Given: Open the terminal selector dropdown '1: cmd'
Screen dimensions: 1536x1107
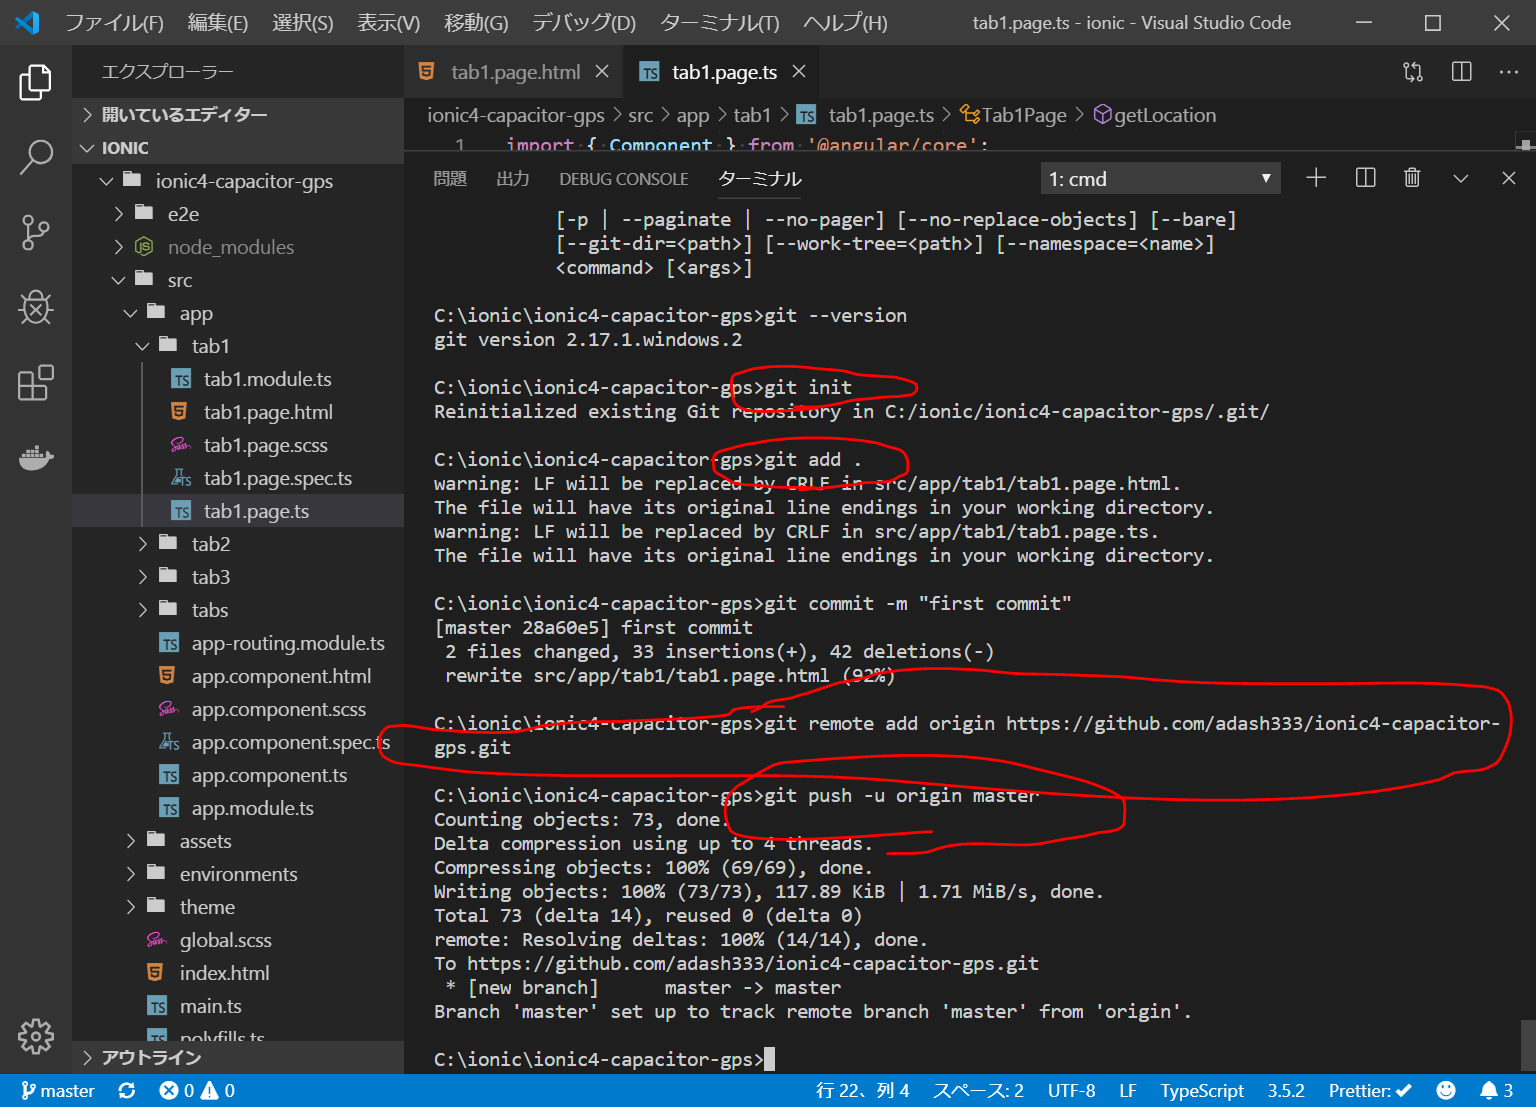Looking at the screenshot, I should click(1160, 179).
